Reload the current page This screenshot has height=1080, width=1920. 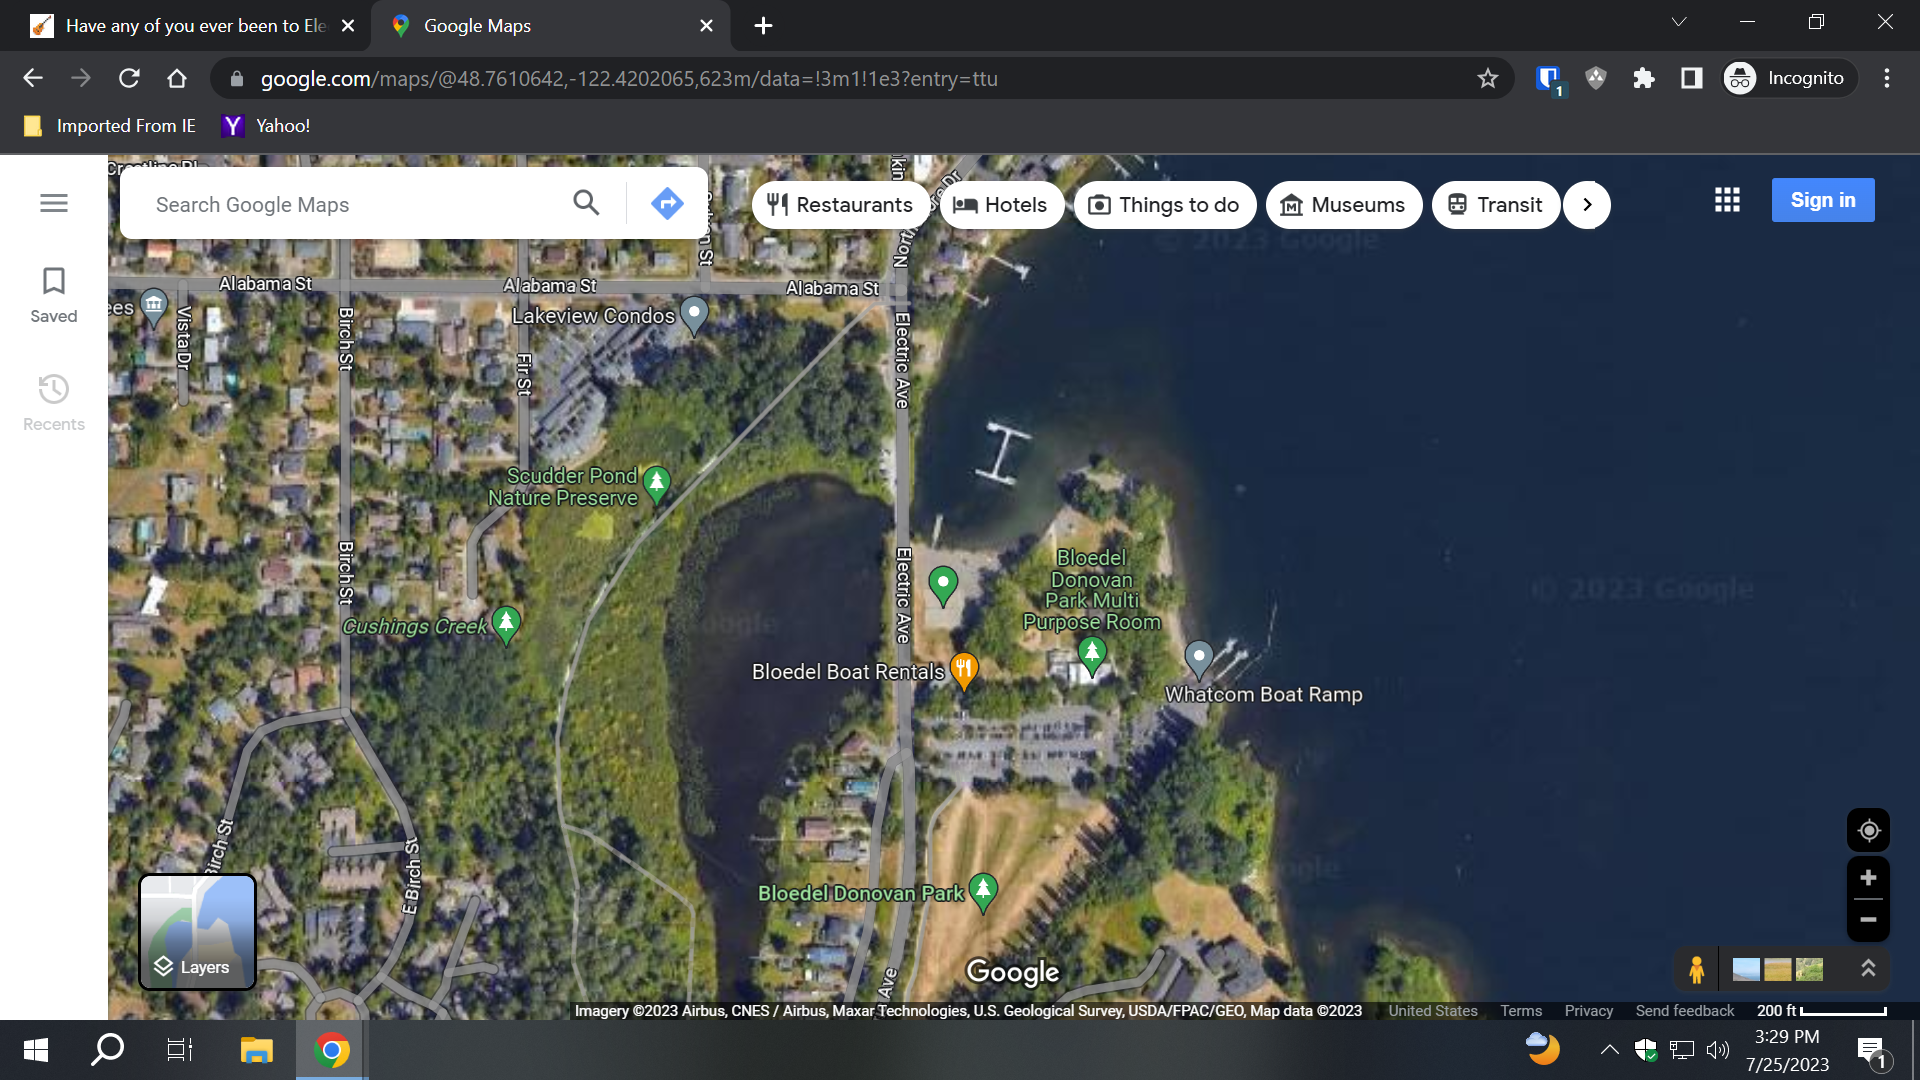(x=129, y=78)
